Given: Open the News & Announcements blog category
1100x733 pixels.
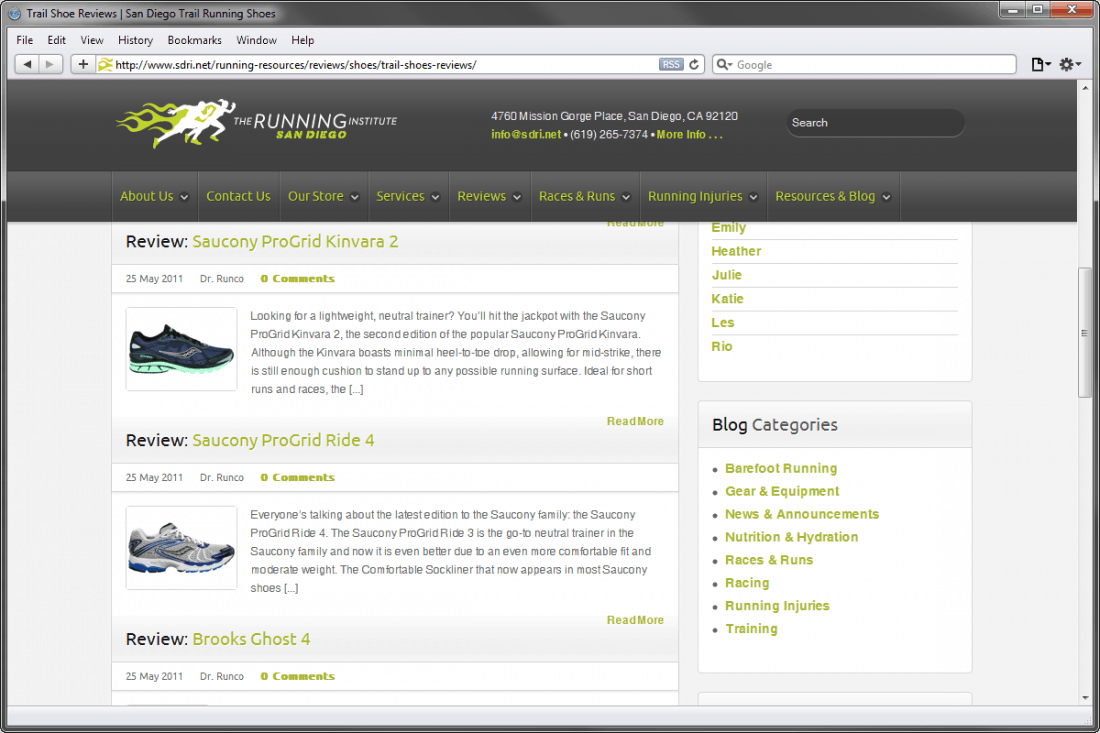Looking at the screenshot, I should (802, 514).
